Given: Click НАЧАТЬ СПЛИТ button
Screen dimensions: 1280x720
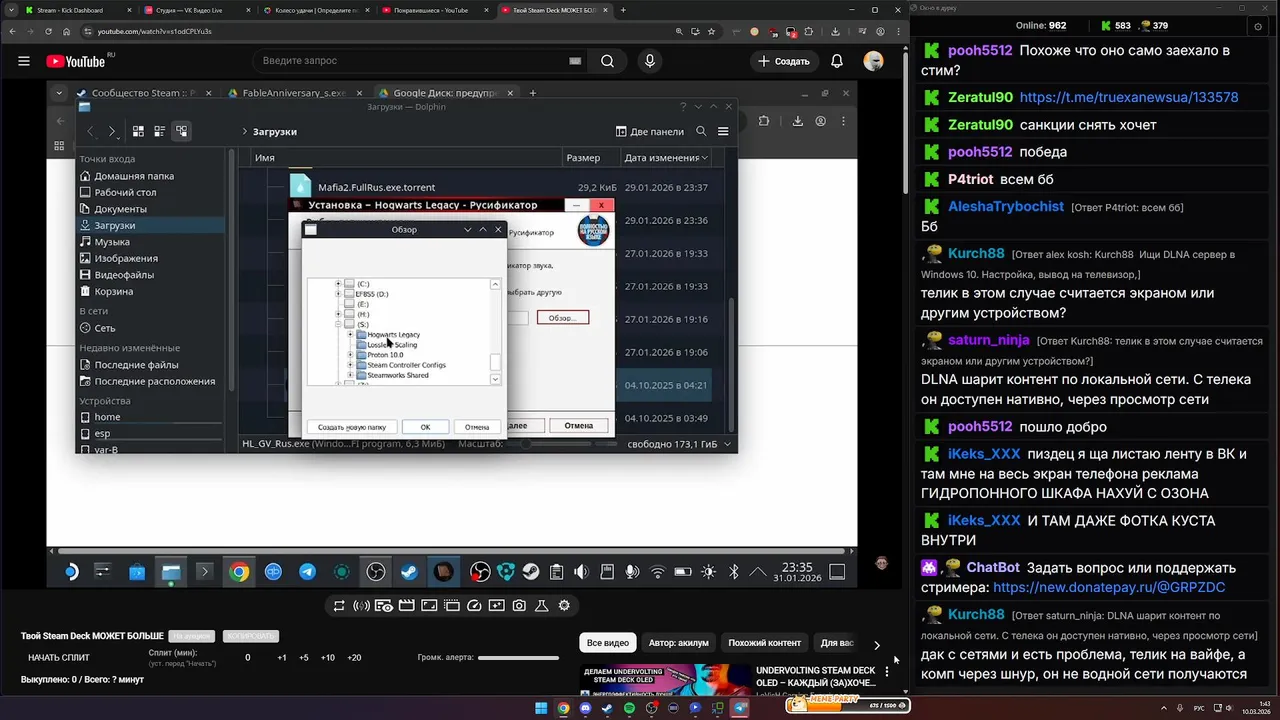Looking at the screenshot, I should (x=59, y=657).
